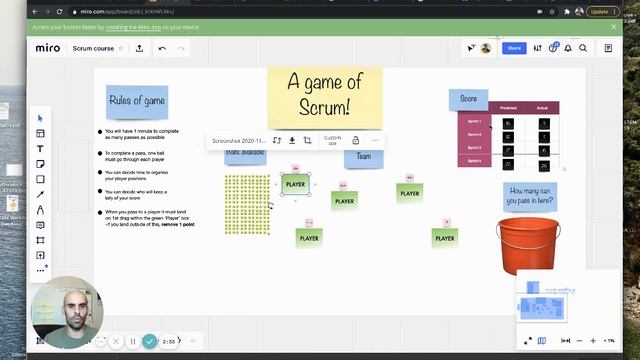This screenshot has width=640, height=360.
Task: Redo the last undone action
Action: pos(181,48)
